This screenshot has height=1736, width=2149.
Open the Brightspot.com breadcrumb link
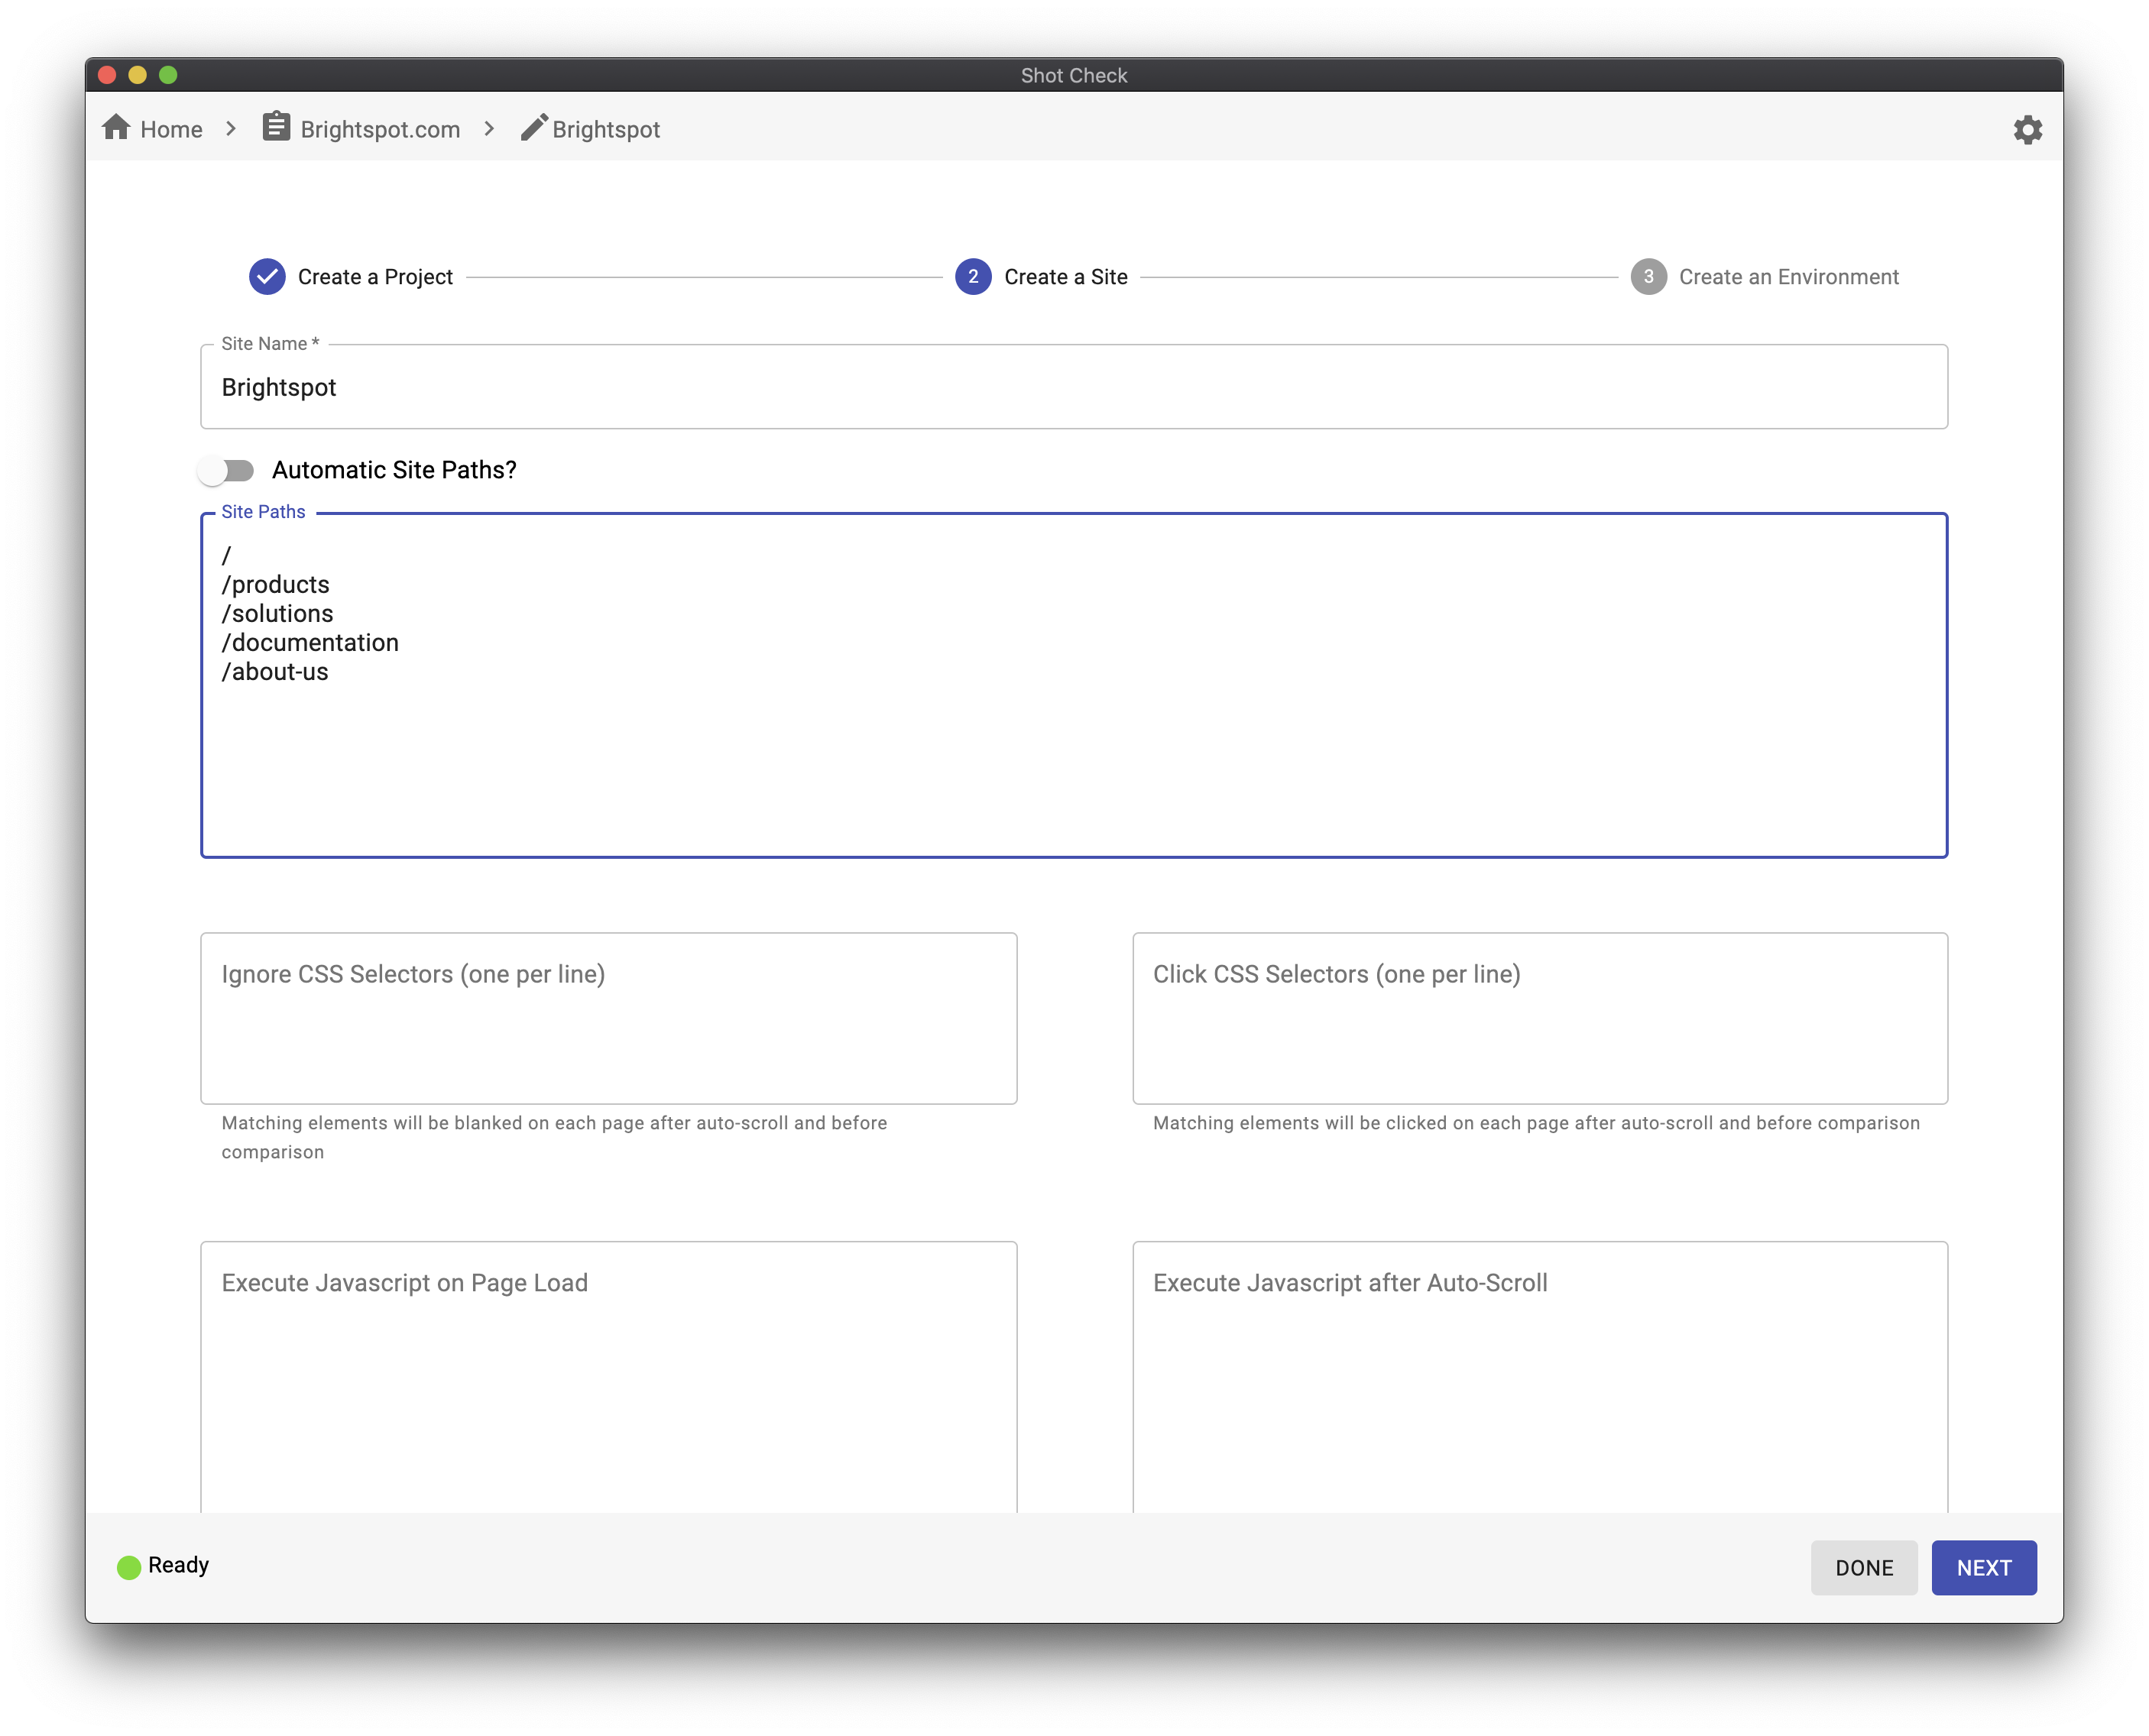(380, 129)
